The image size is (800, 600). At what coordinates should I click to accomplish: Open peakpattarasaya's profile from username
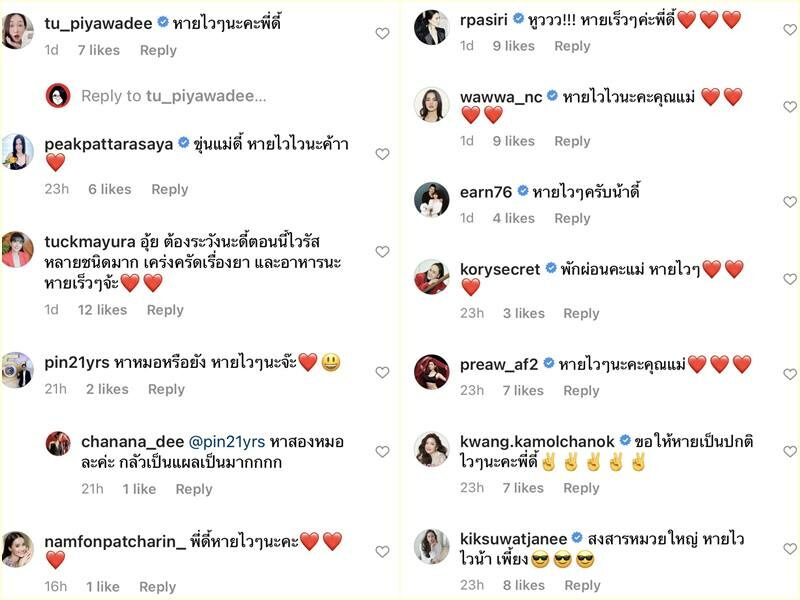point(109,144)
